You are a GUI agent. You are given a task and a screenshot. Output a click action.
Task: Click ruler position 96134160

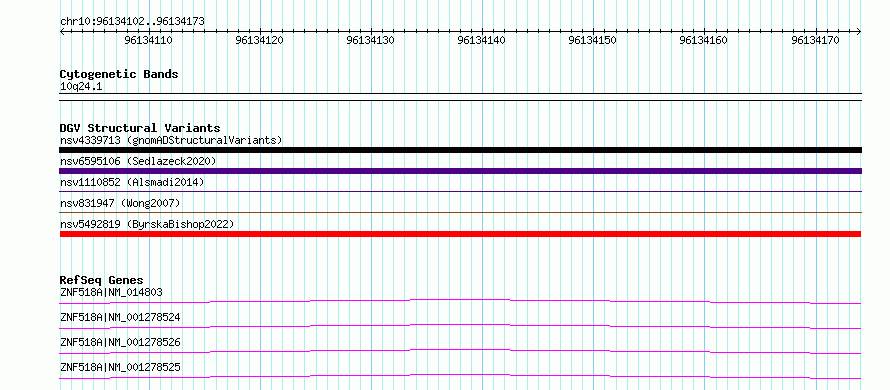[x=704, y=40]
